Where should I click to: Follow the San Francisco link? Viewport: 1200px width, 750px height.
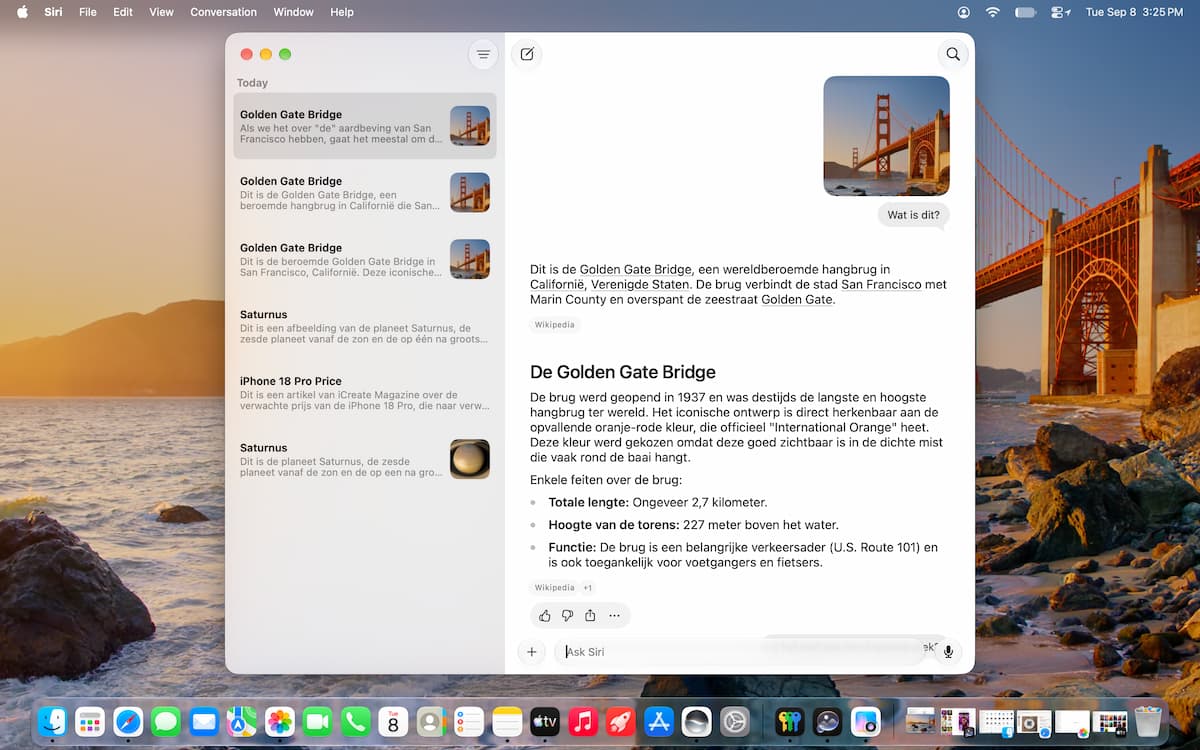[x=881, y=284]
